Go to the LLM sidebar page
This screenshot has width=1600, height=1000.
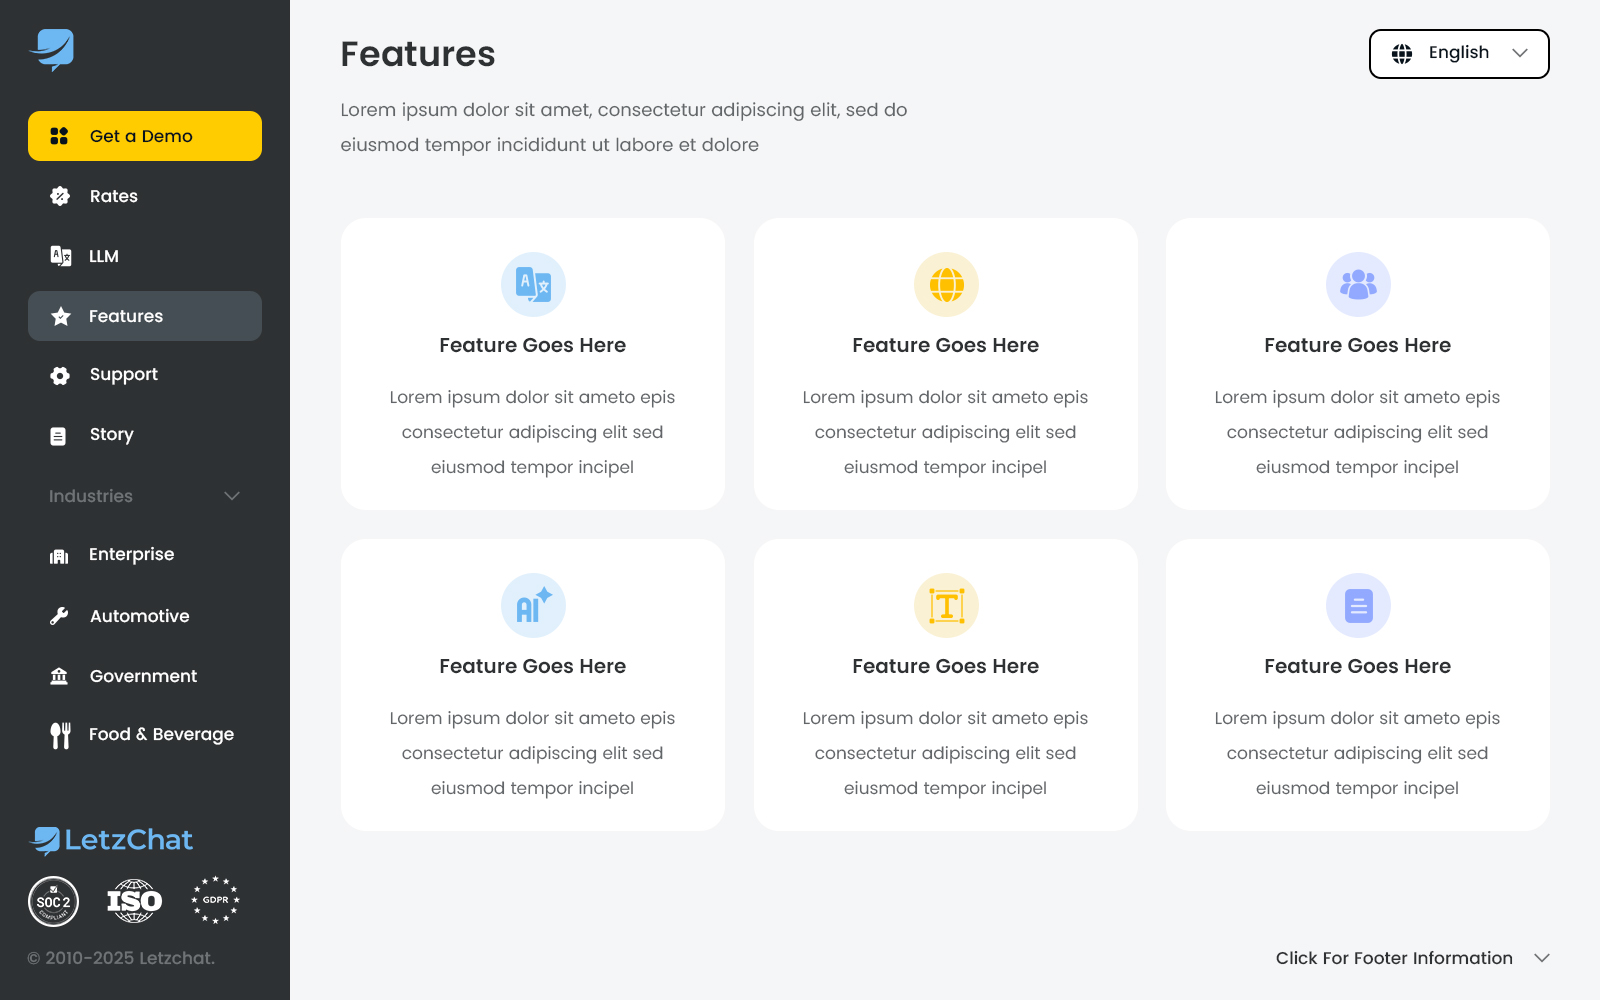[103, 256]
